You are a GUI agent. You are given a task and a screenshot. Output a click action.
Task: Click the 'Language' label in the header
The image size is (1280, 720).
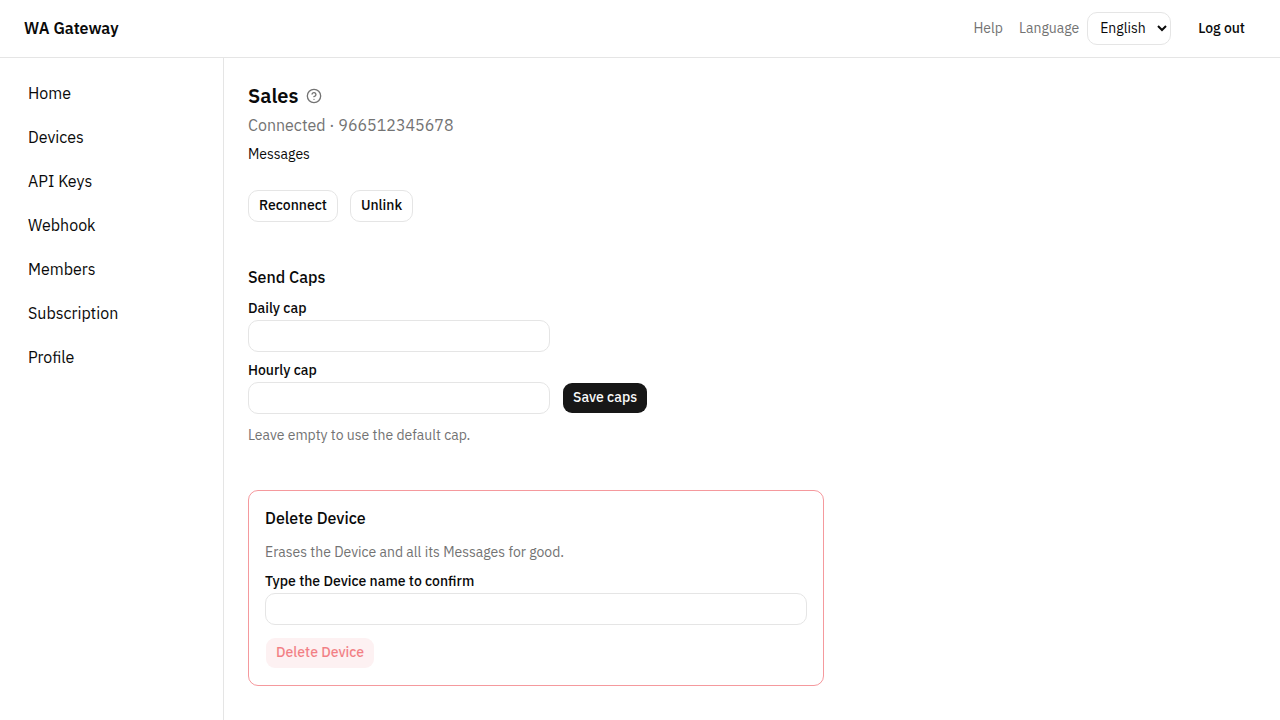click(x=1049, y=28)
